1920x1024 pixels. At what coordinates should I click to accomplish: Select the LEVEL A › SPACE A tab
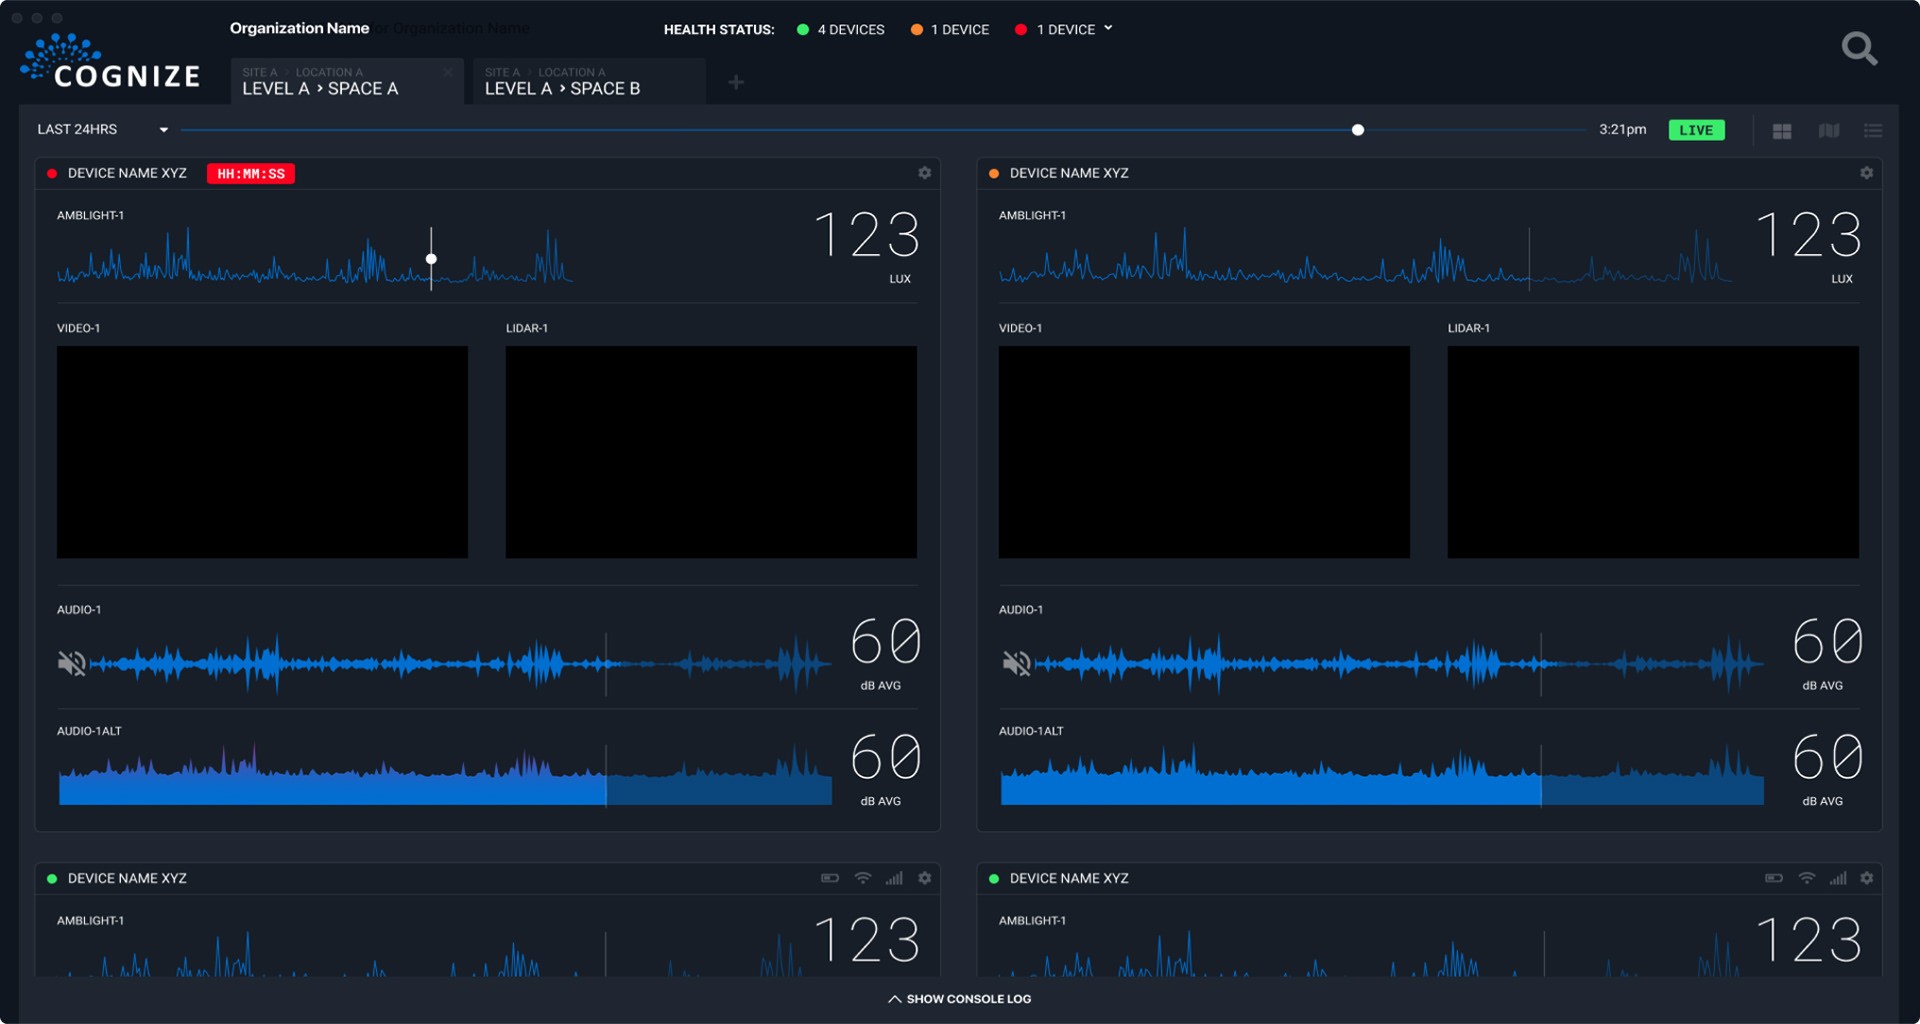coord(346,81)
